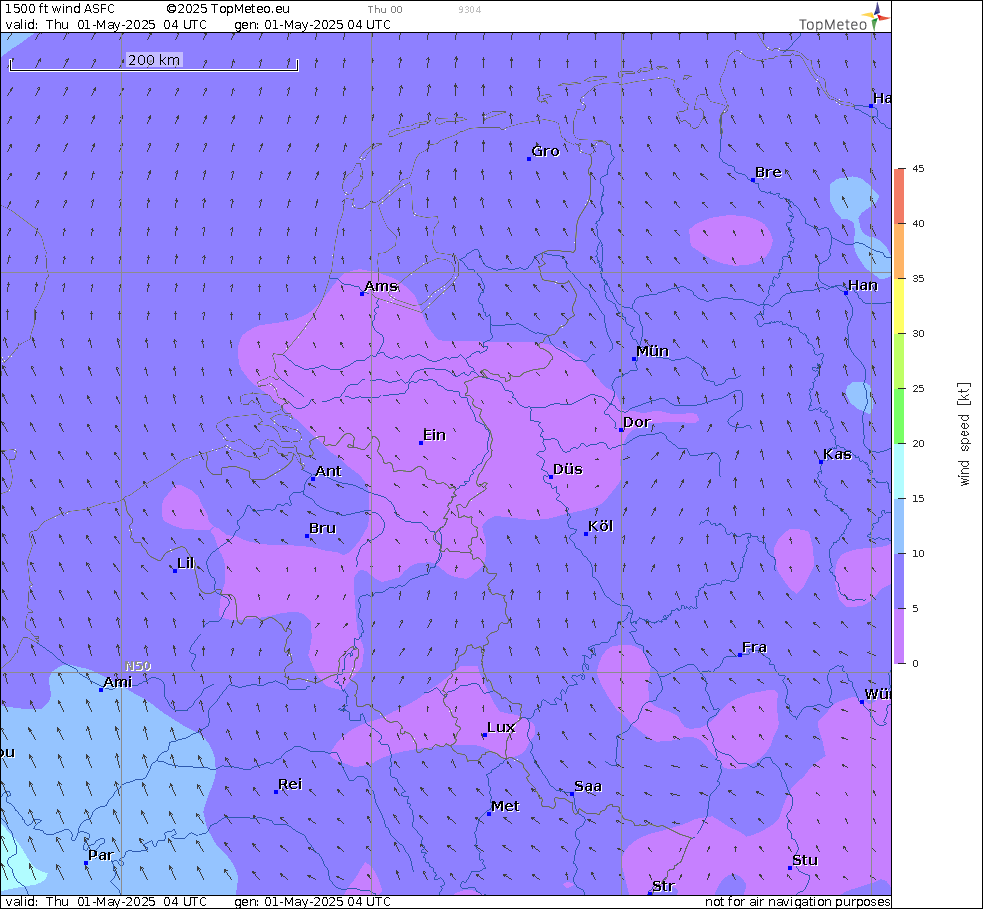Click the red 45 kt color band
This screenshot has width=983, height=909.
point(900,196)
